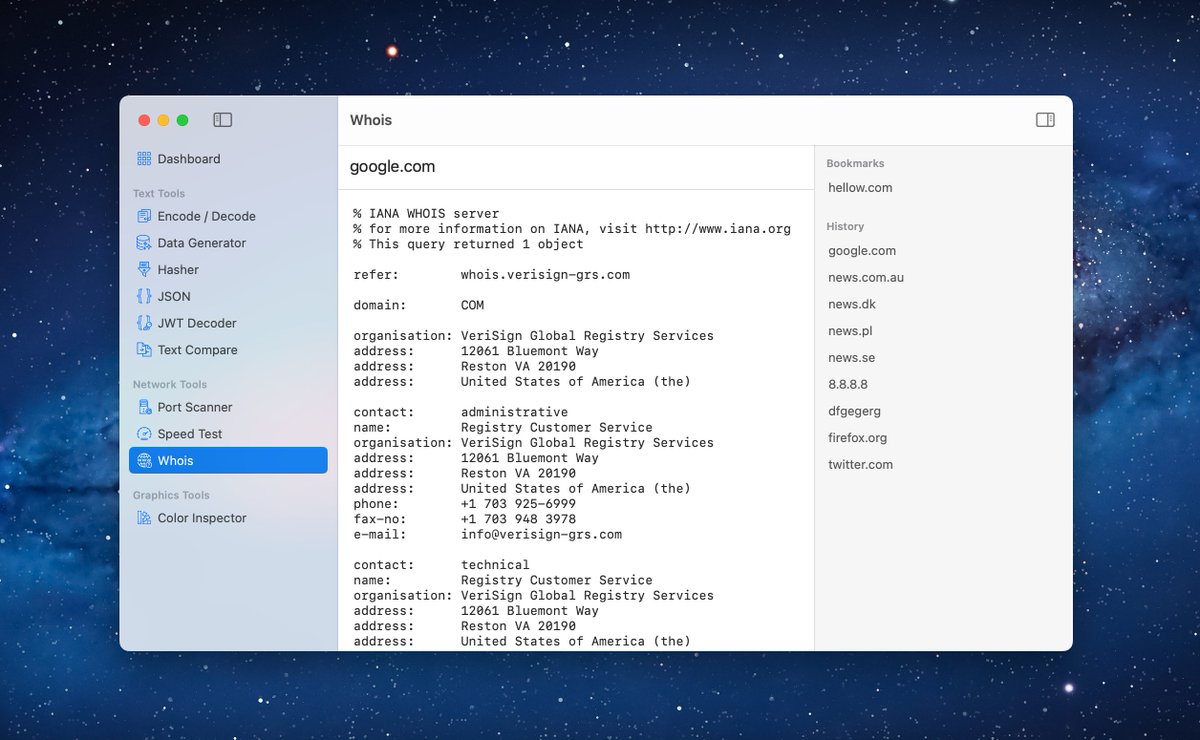Click '% IANA WHOIS server' line

426,214
